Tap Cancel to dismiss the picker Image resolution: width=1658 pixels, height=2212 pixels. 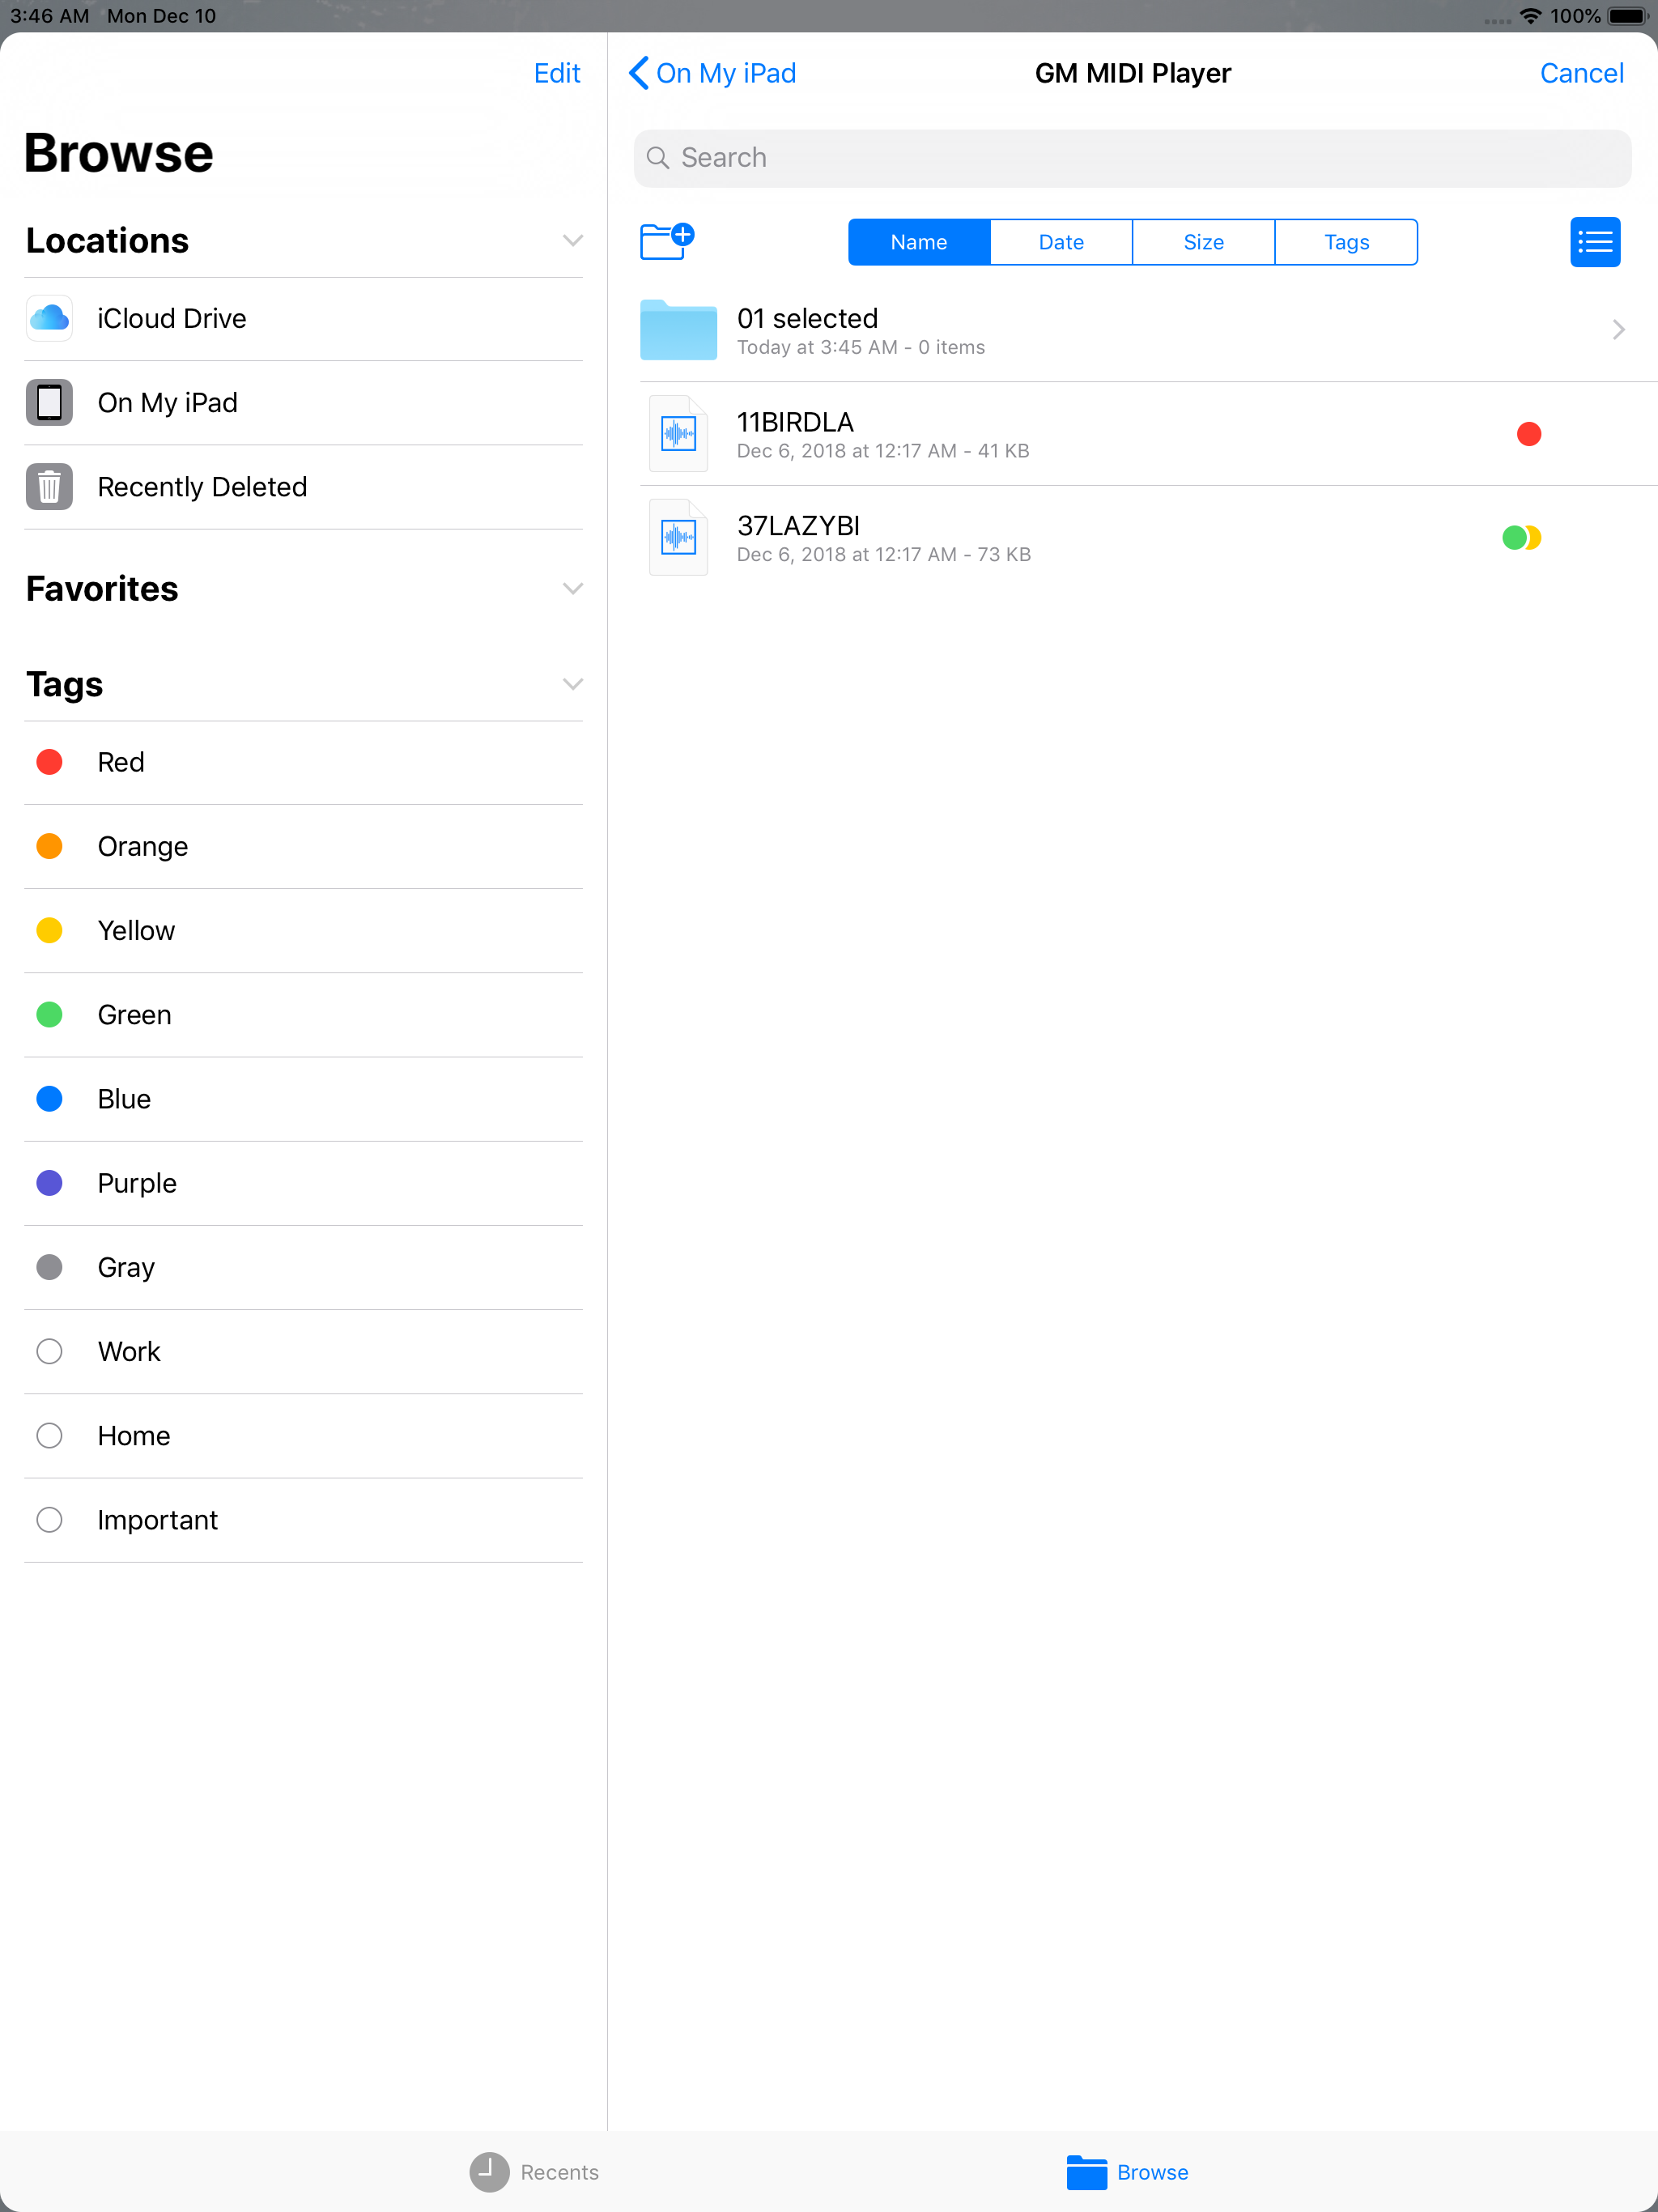click(x=1581, y=72)
